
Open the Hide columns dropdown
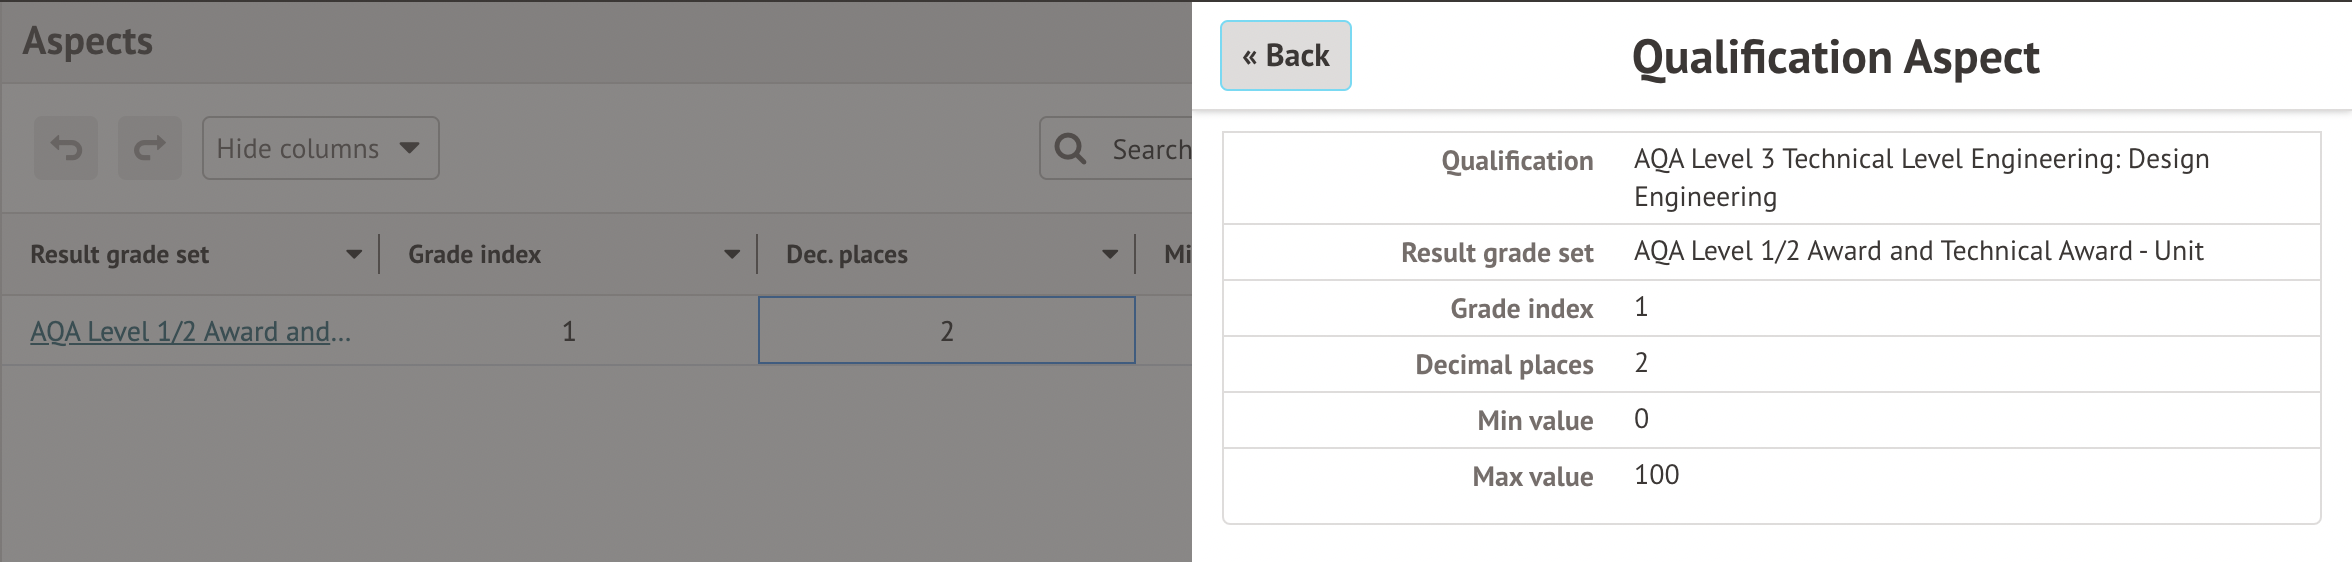[320, 149]
